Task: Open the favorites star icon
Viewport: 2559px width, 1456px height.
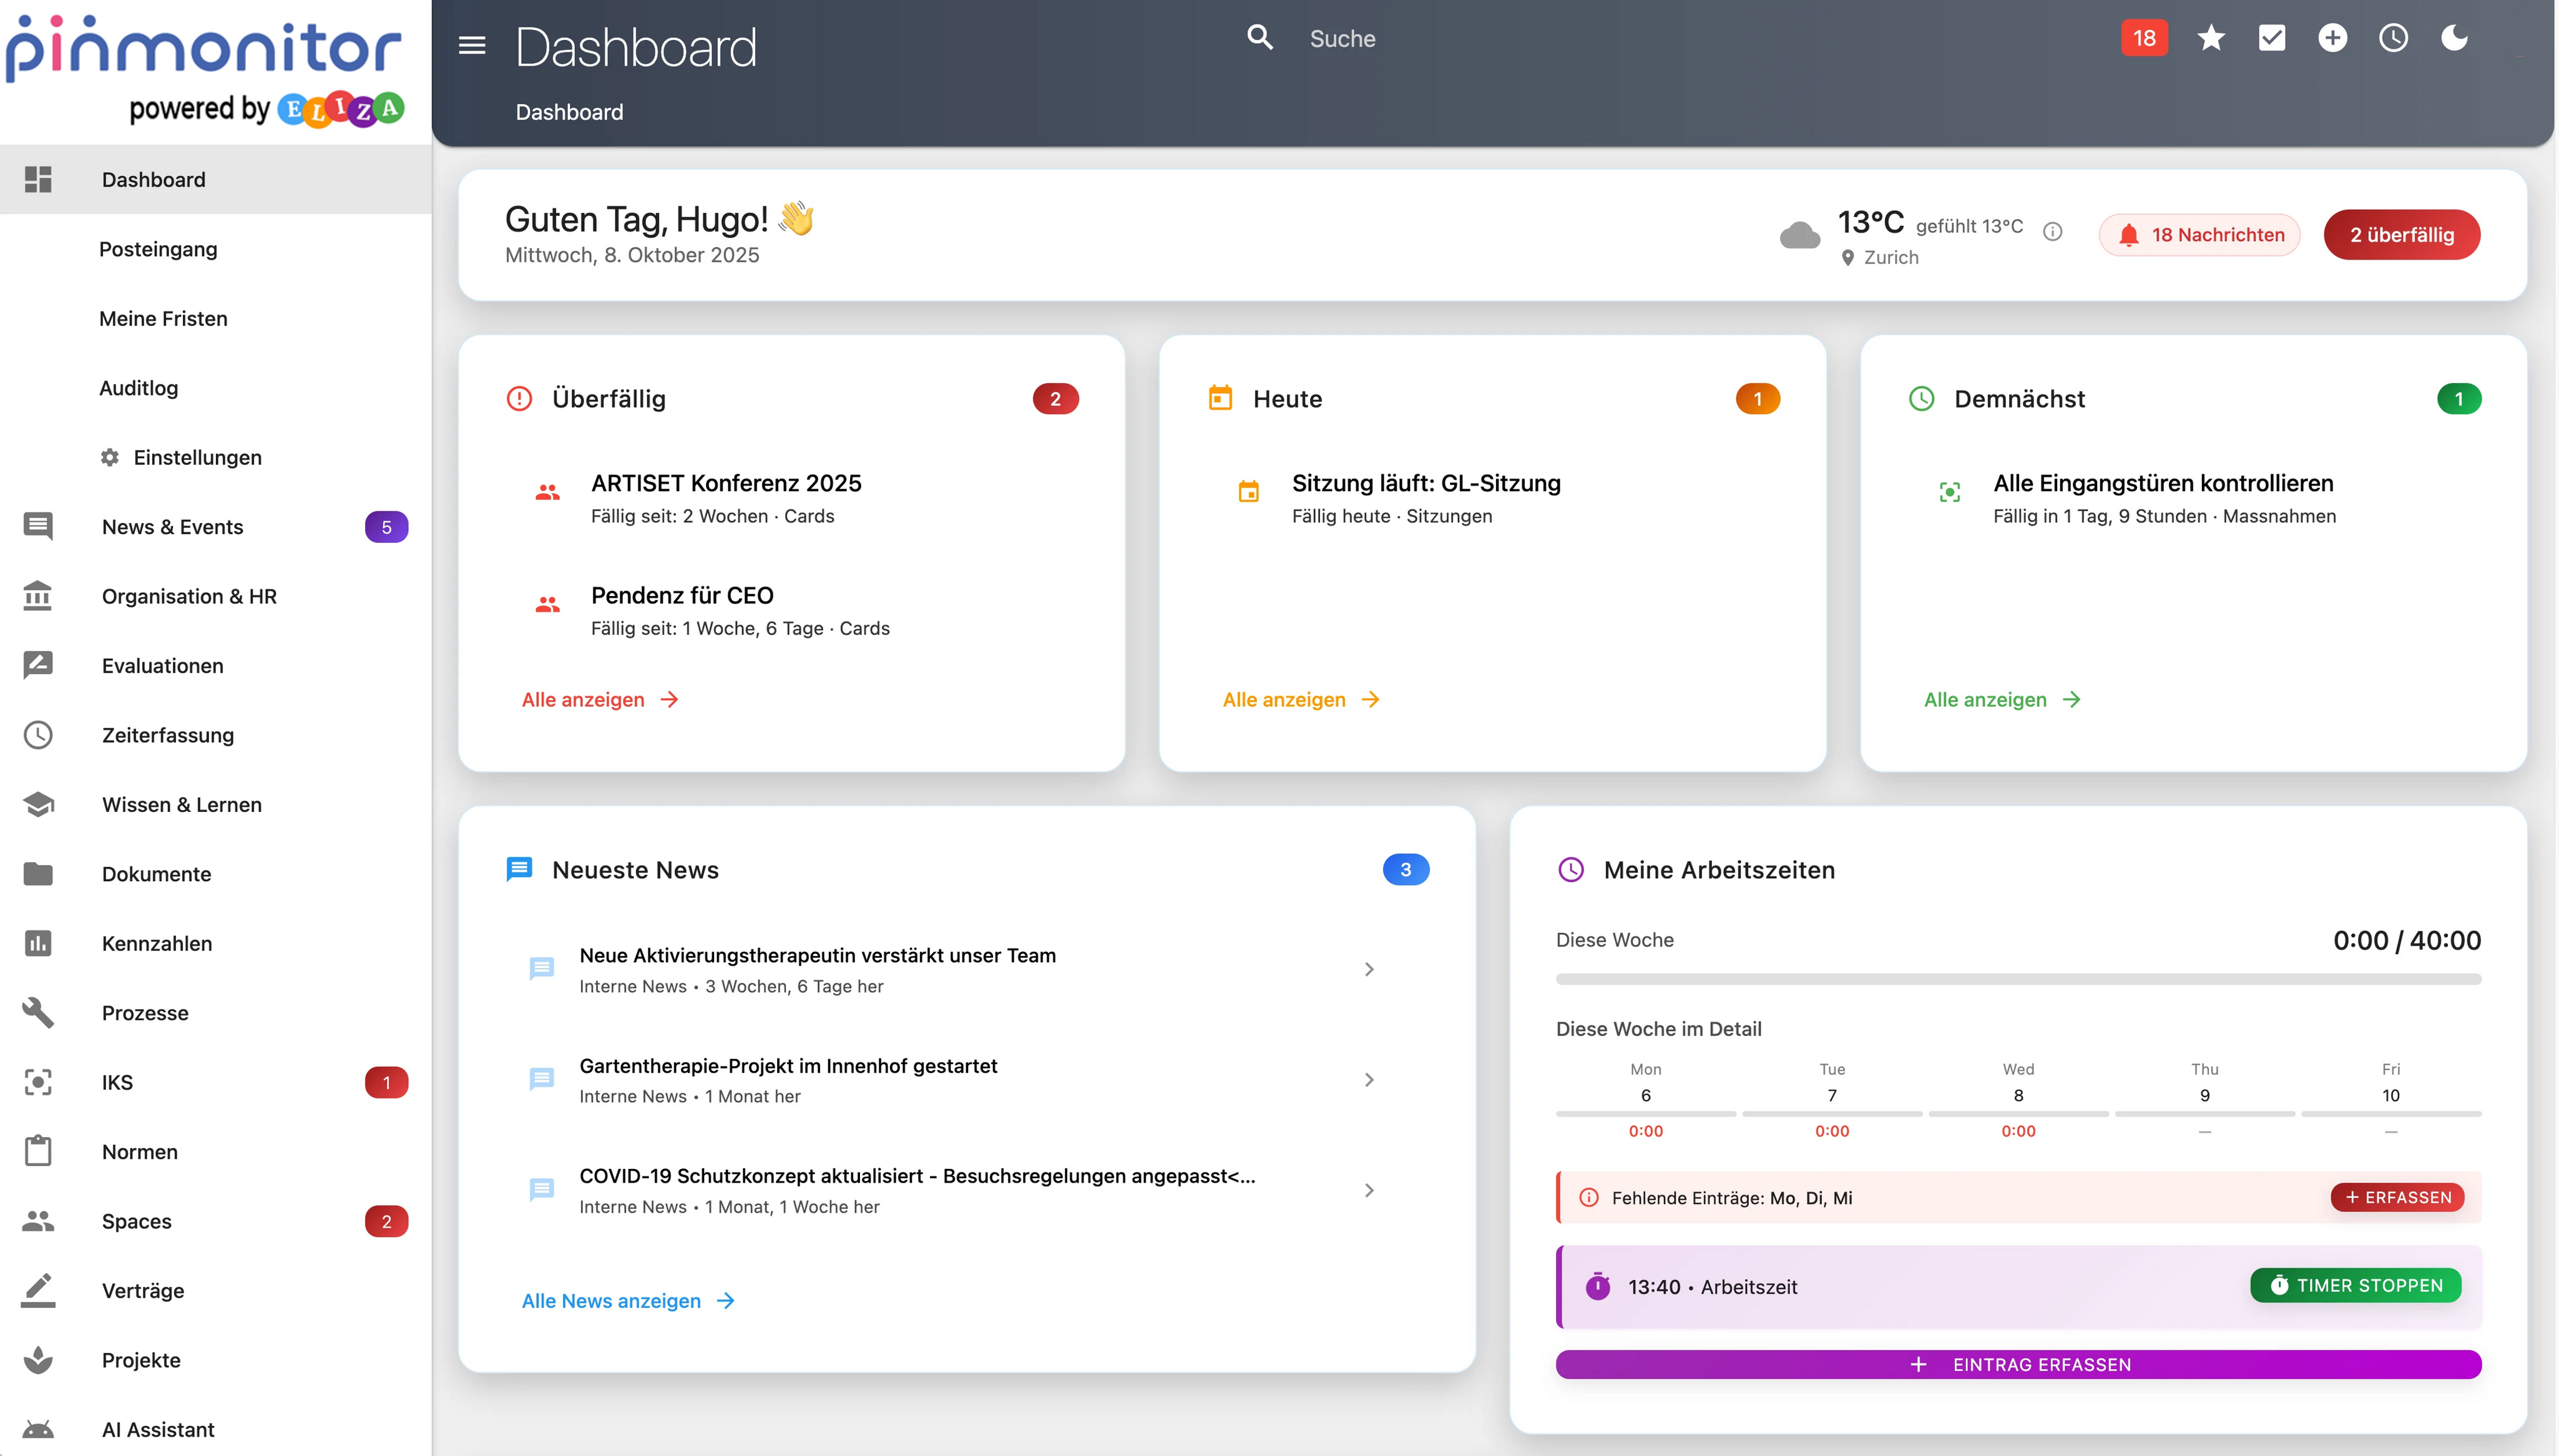Action: [2211, 38]
